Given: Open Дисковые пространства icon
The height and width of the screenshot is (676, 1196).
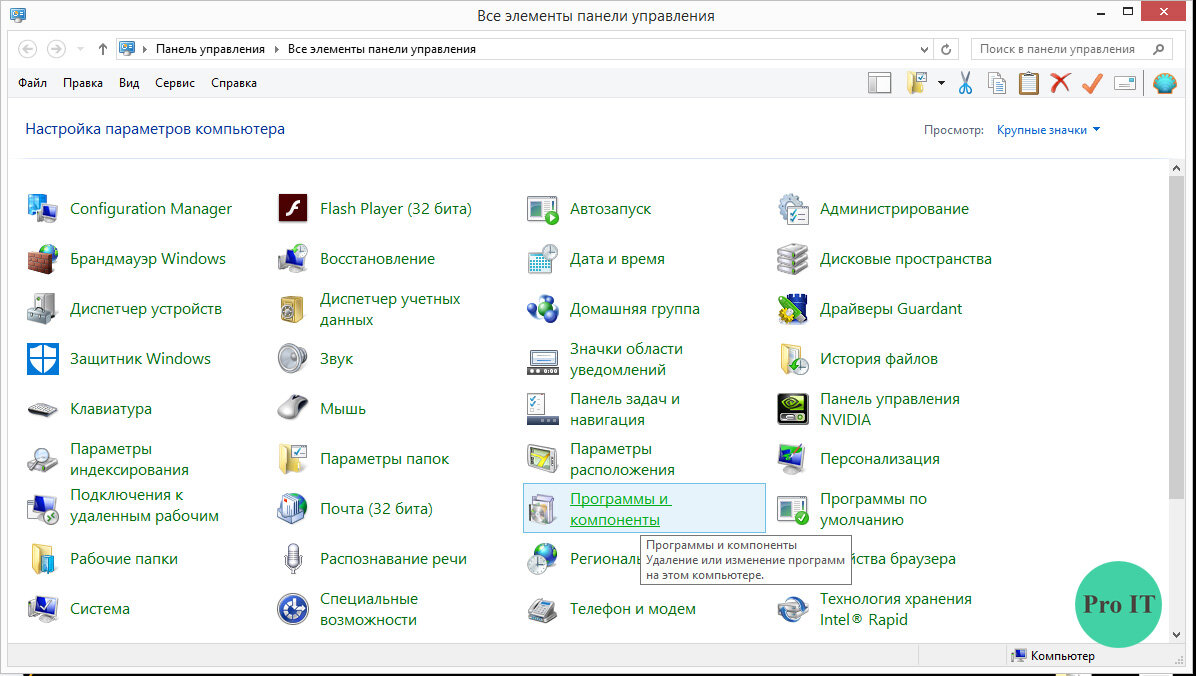Looking at the screenshot, I should tap(793, 259).
